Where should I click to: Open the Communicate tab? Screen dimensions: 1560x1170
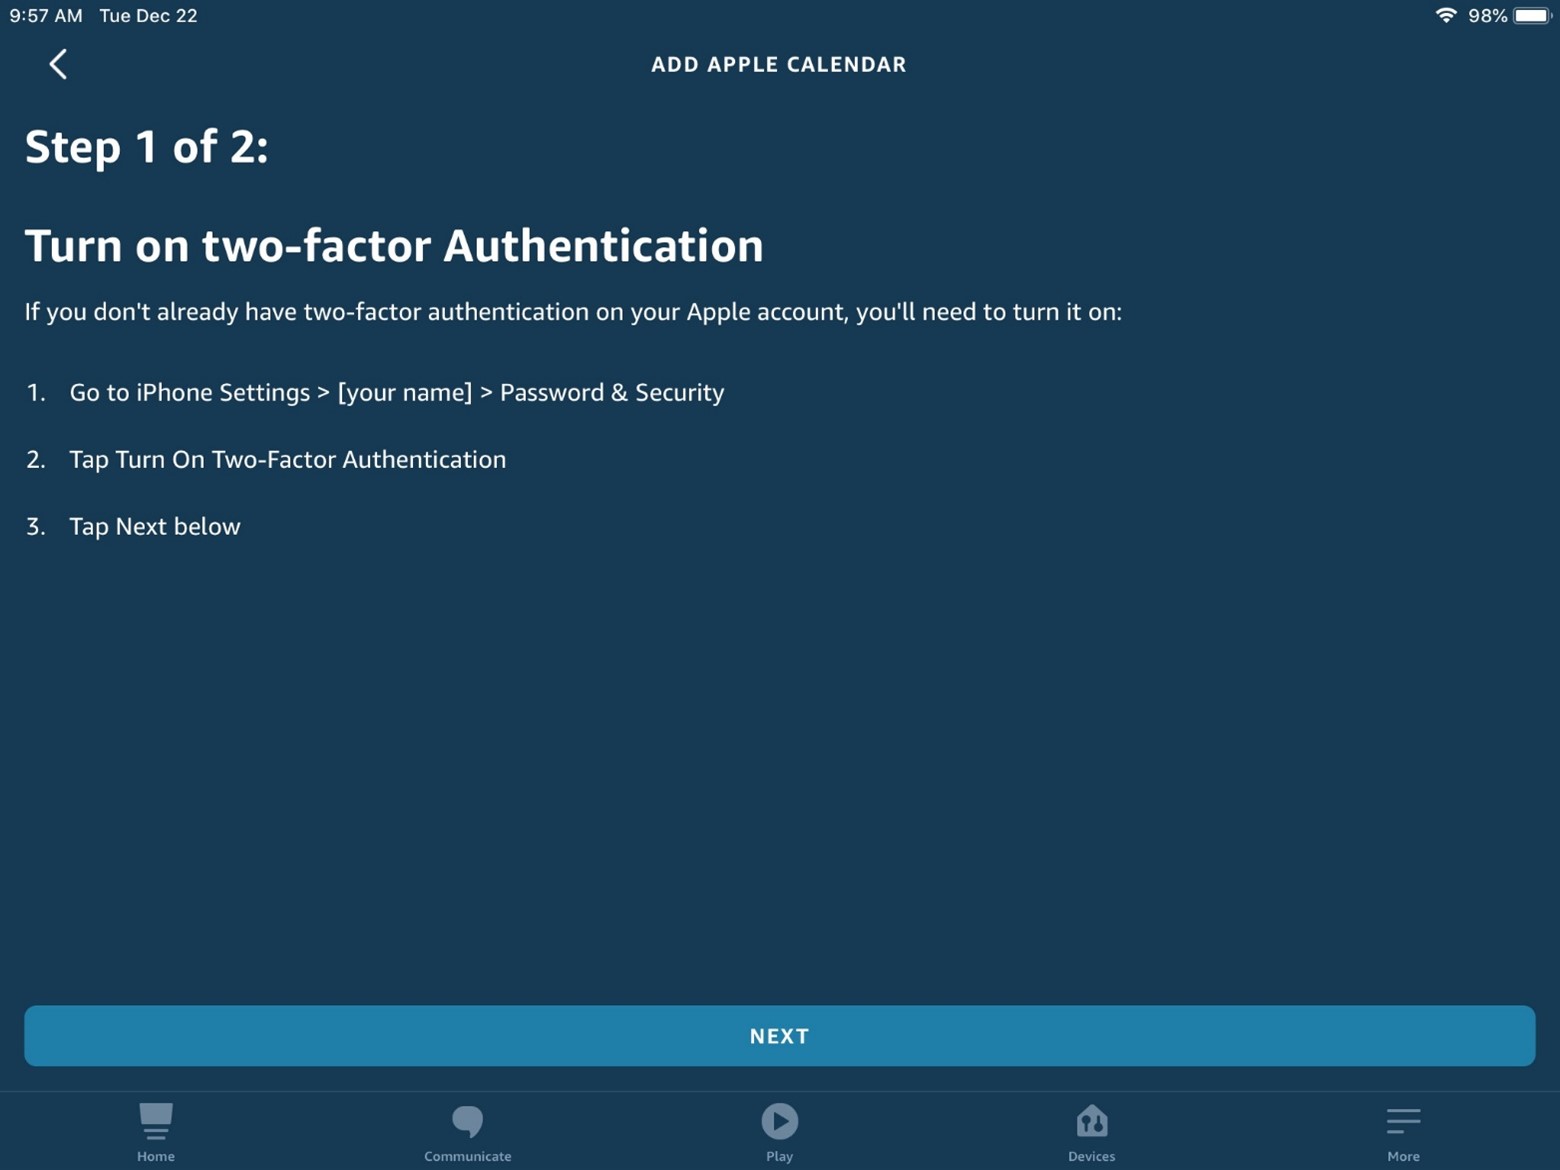point(467,1132)
